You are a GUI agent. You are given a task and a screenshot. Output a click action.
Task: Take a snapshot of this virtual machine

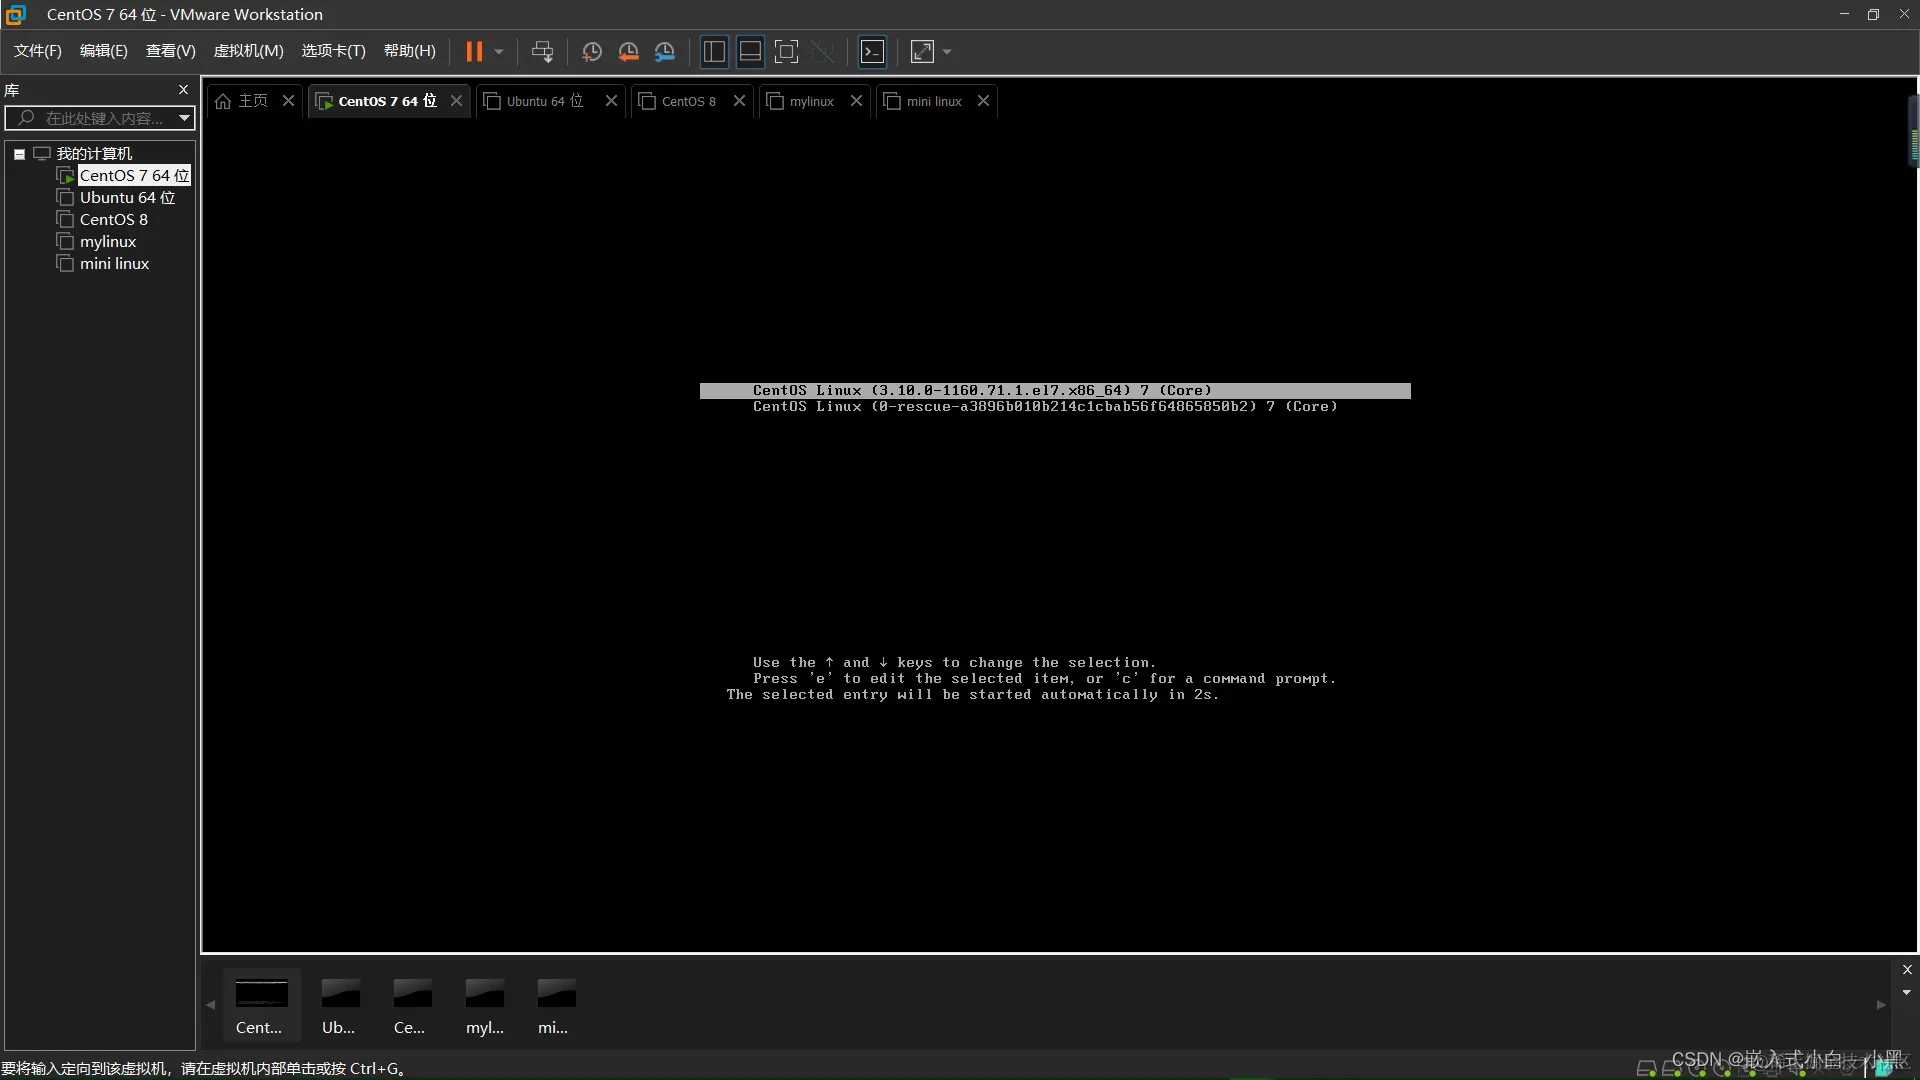pyautogui.click(x=592, y=51)
